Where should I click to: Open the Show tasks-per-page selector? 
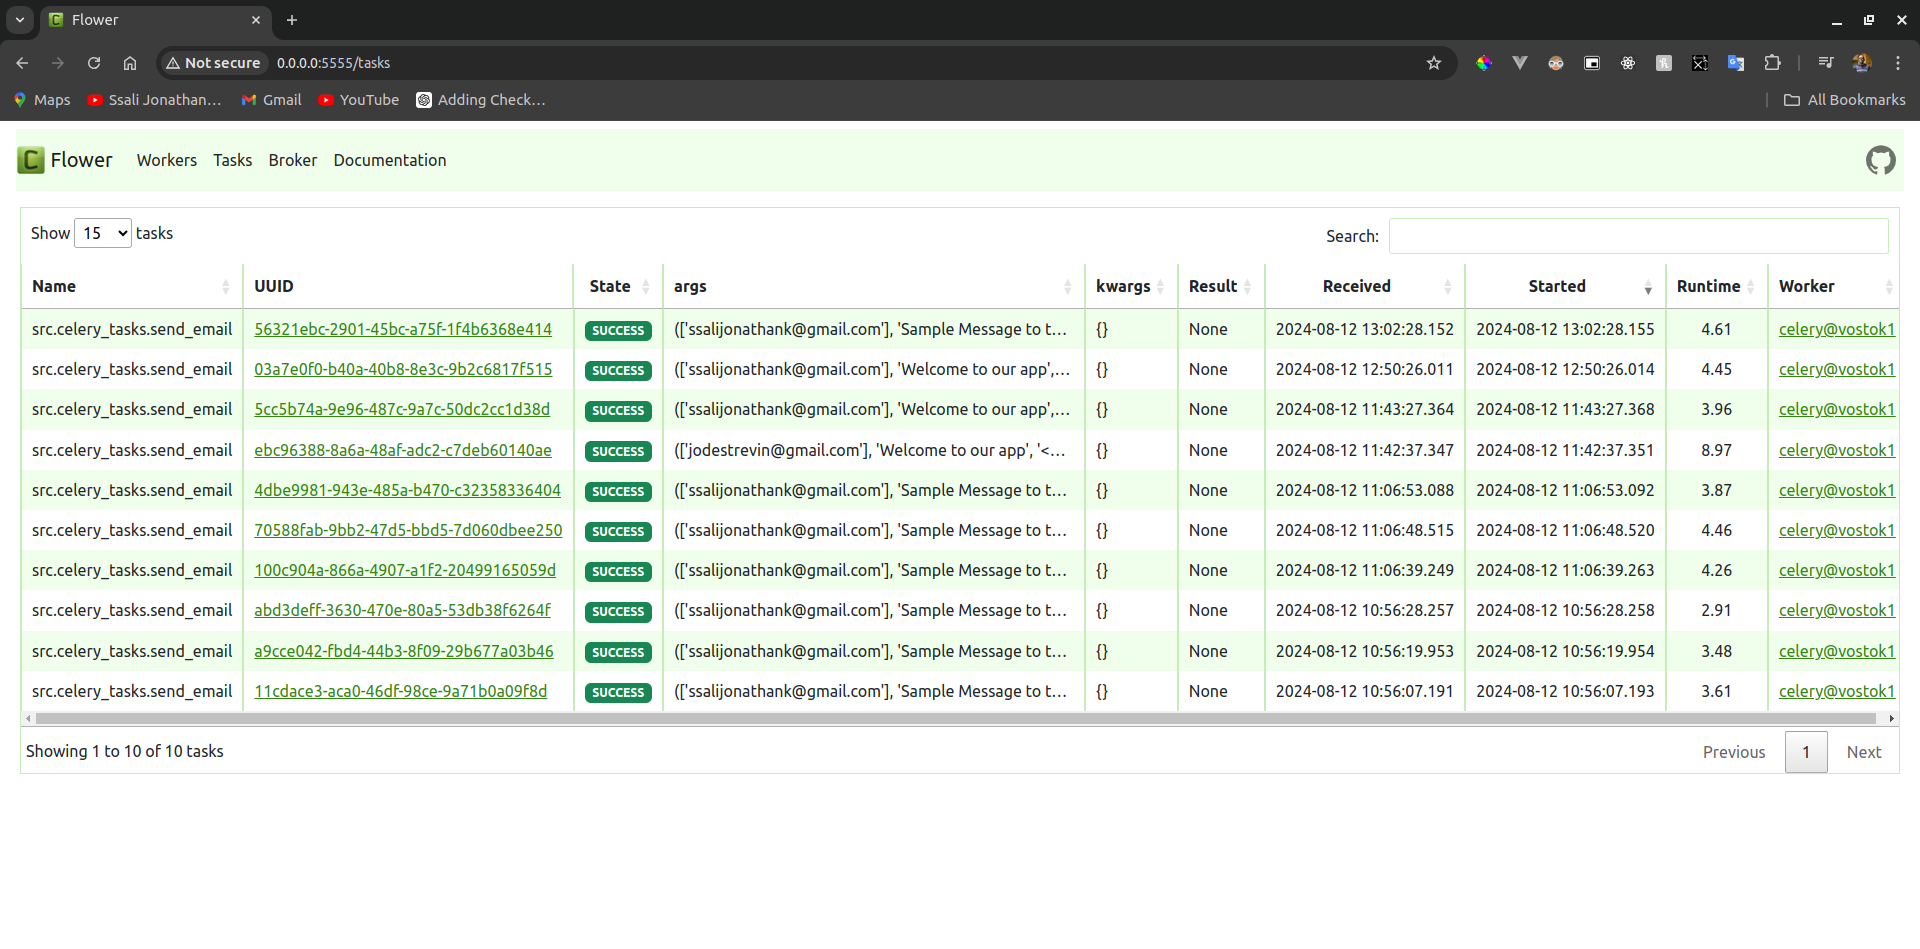click(102, 232)
